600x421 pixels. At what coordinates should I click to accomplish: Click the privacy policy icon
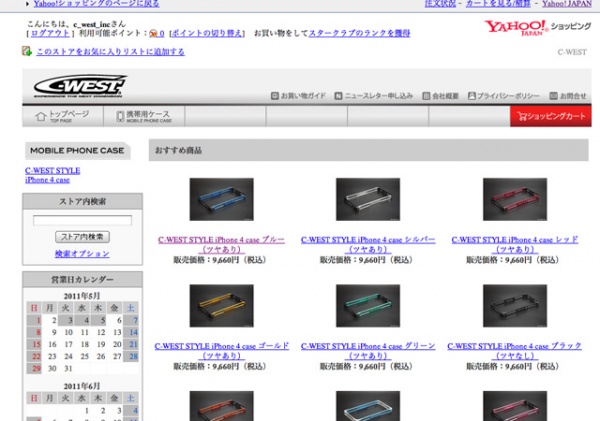point(472,96)
